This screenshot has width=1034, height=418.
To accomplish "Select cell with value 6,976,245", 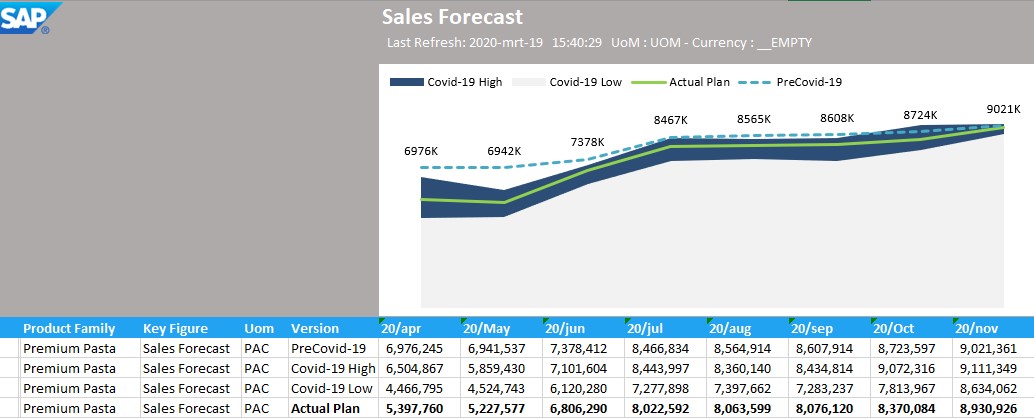I will tap(419, 348).
